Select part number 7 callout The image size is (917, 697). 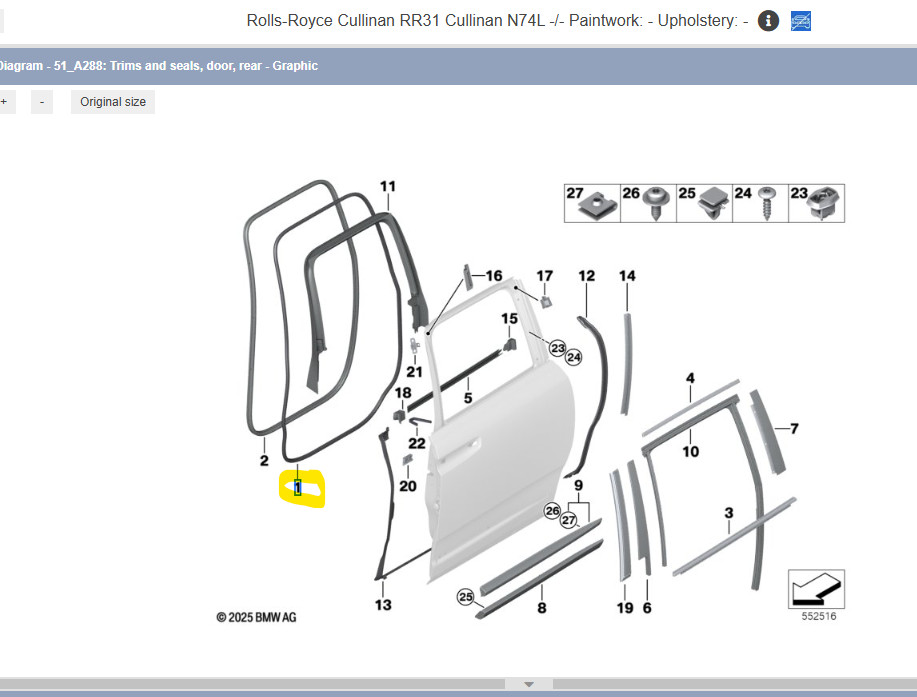794,429
